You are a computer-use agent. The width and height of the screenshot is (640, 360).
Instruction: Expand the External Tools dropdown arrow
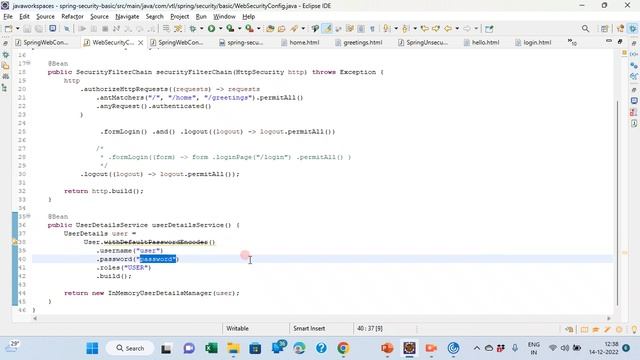258,29
